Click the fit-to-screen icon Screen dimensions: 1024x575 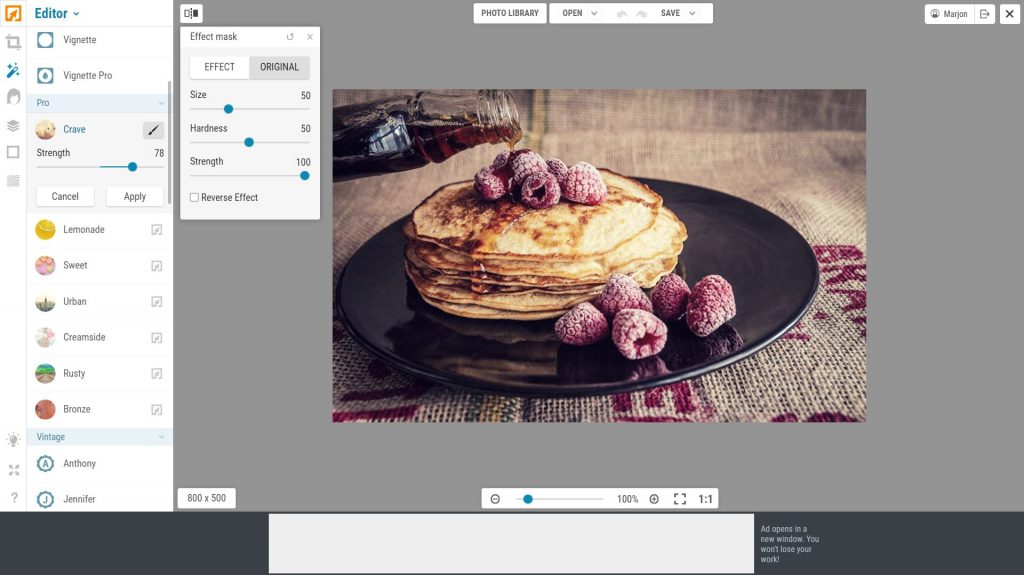tap(680, 499)
